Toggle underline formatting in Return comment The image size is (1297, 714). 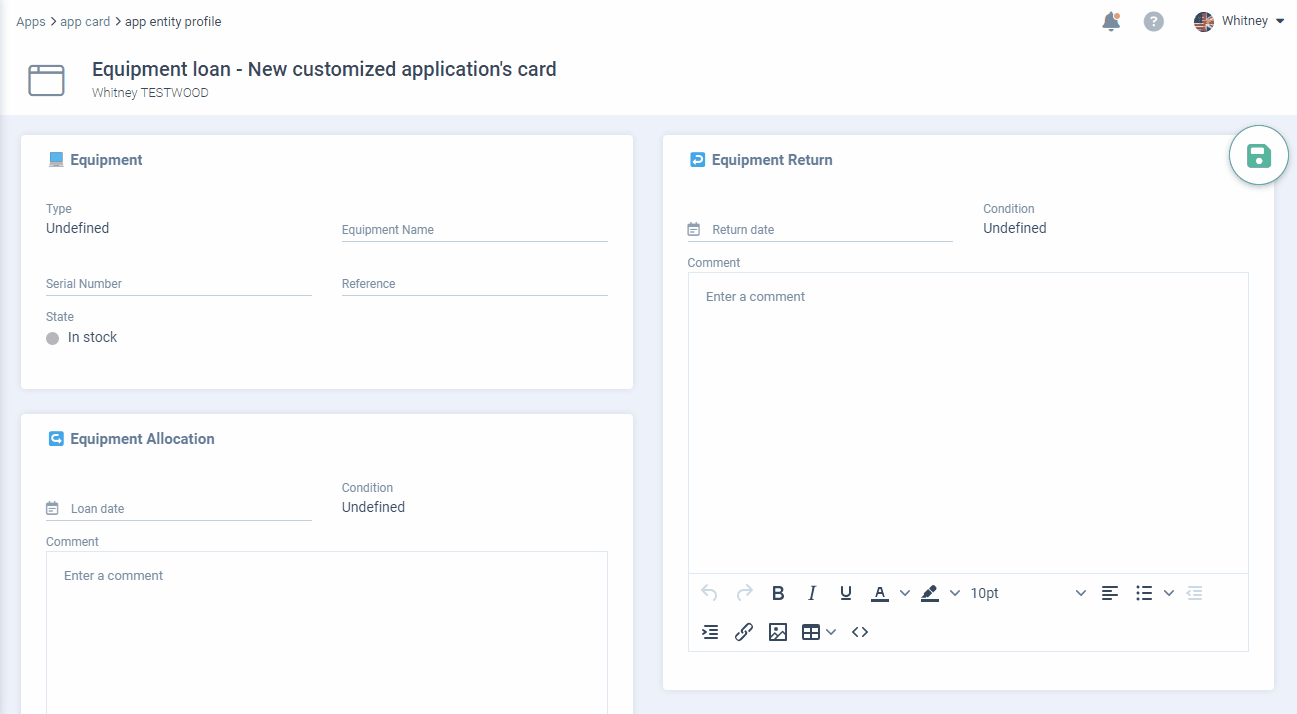[846, 593]
